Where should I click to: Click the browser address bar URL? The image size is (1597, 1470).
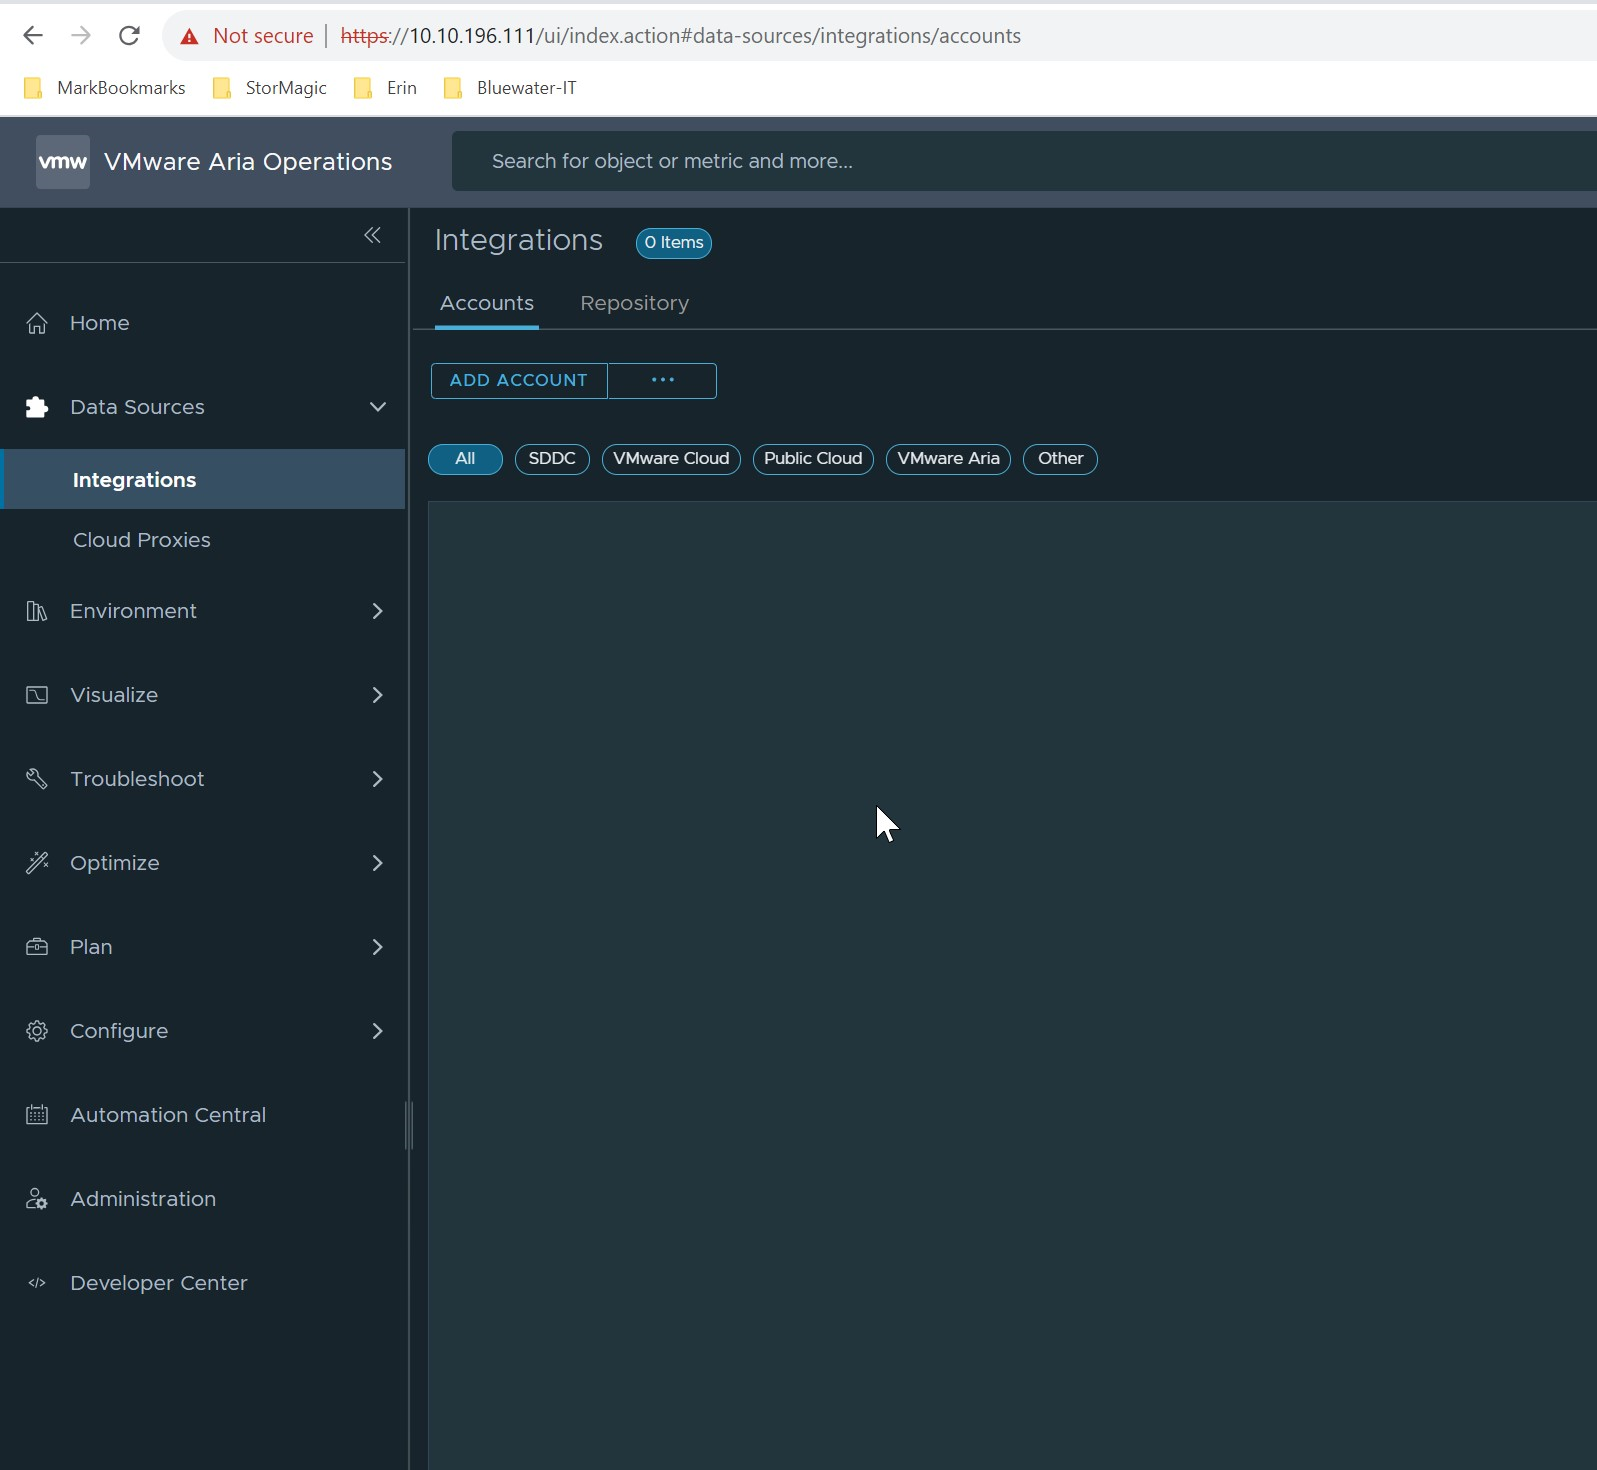(x=680, y=36)
